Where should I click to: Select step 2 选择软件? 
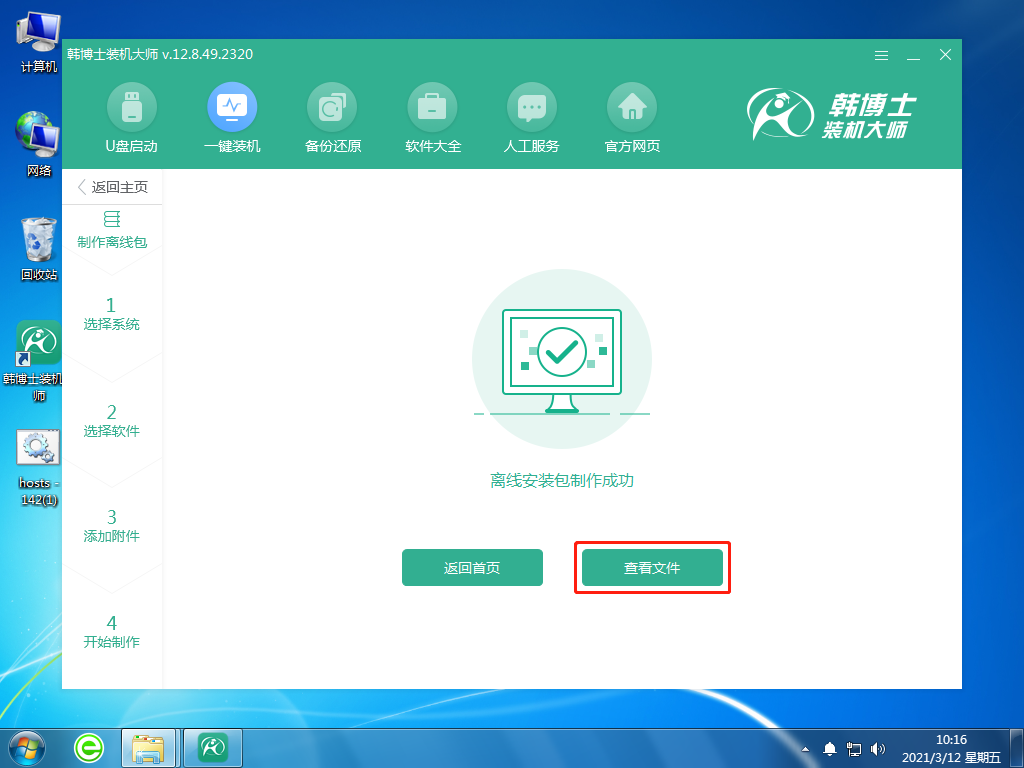pyautogui.click(x=112, y=421)
